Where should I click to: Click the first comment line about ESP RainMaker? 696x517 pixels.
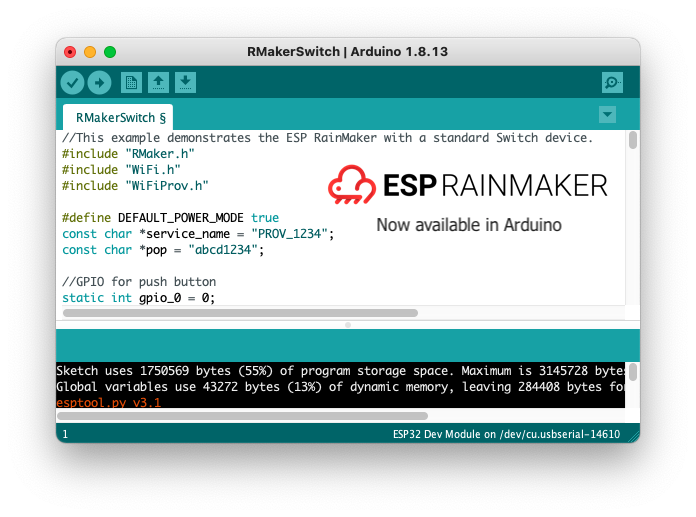(328, 138)
